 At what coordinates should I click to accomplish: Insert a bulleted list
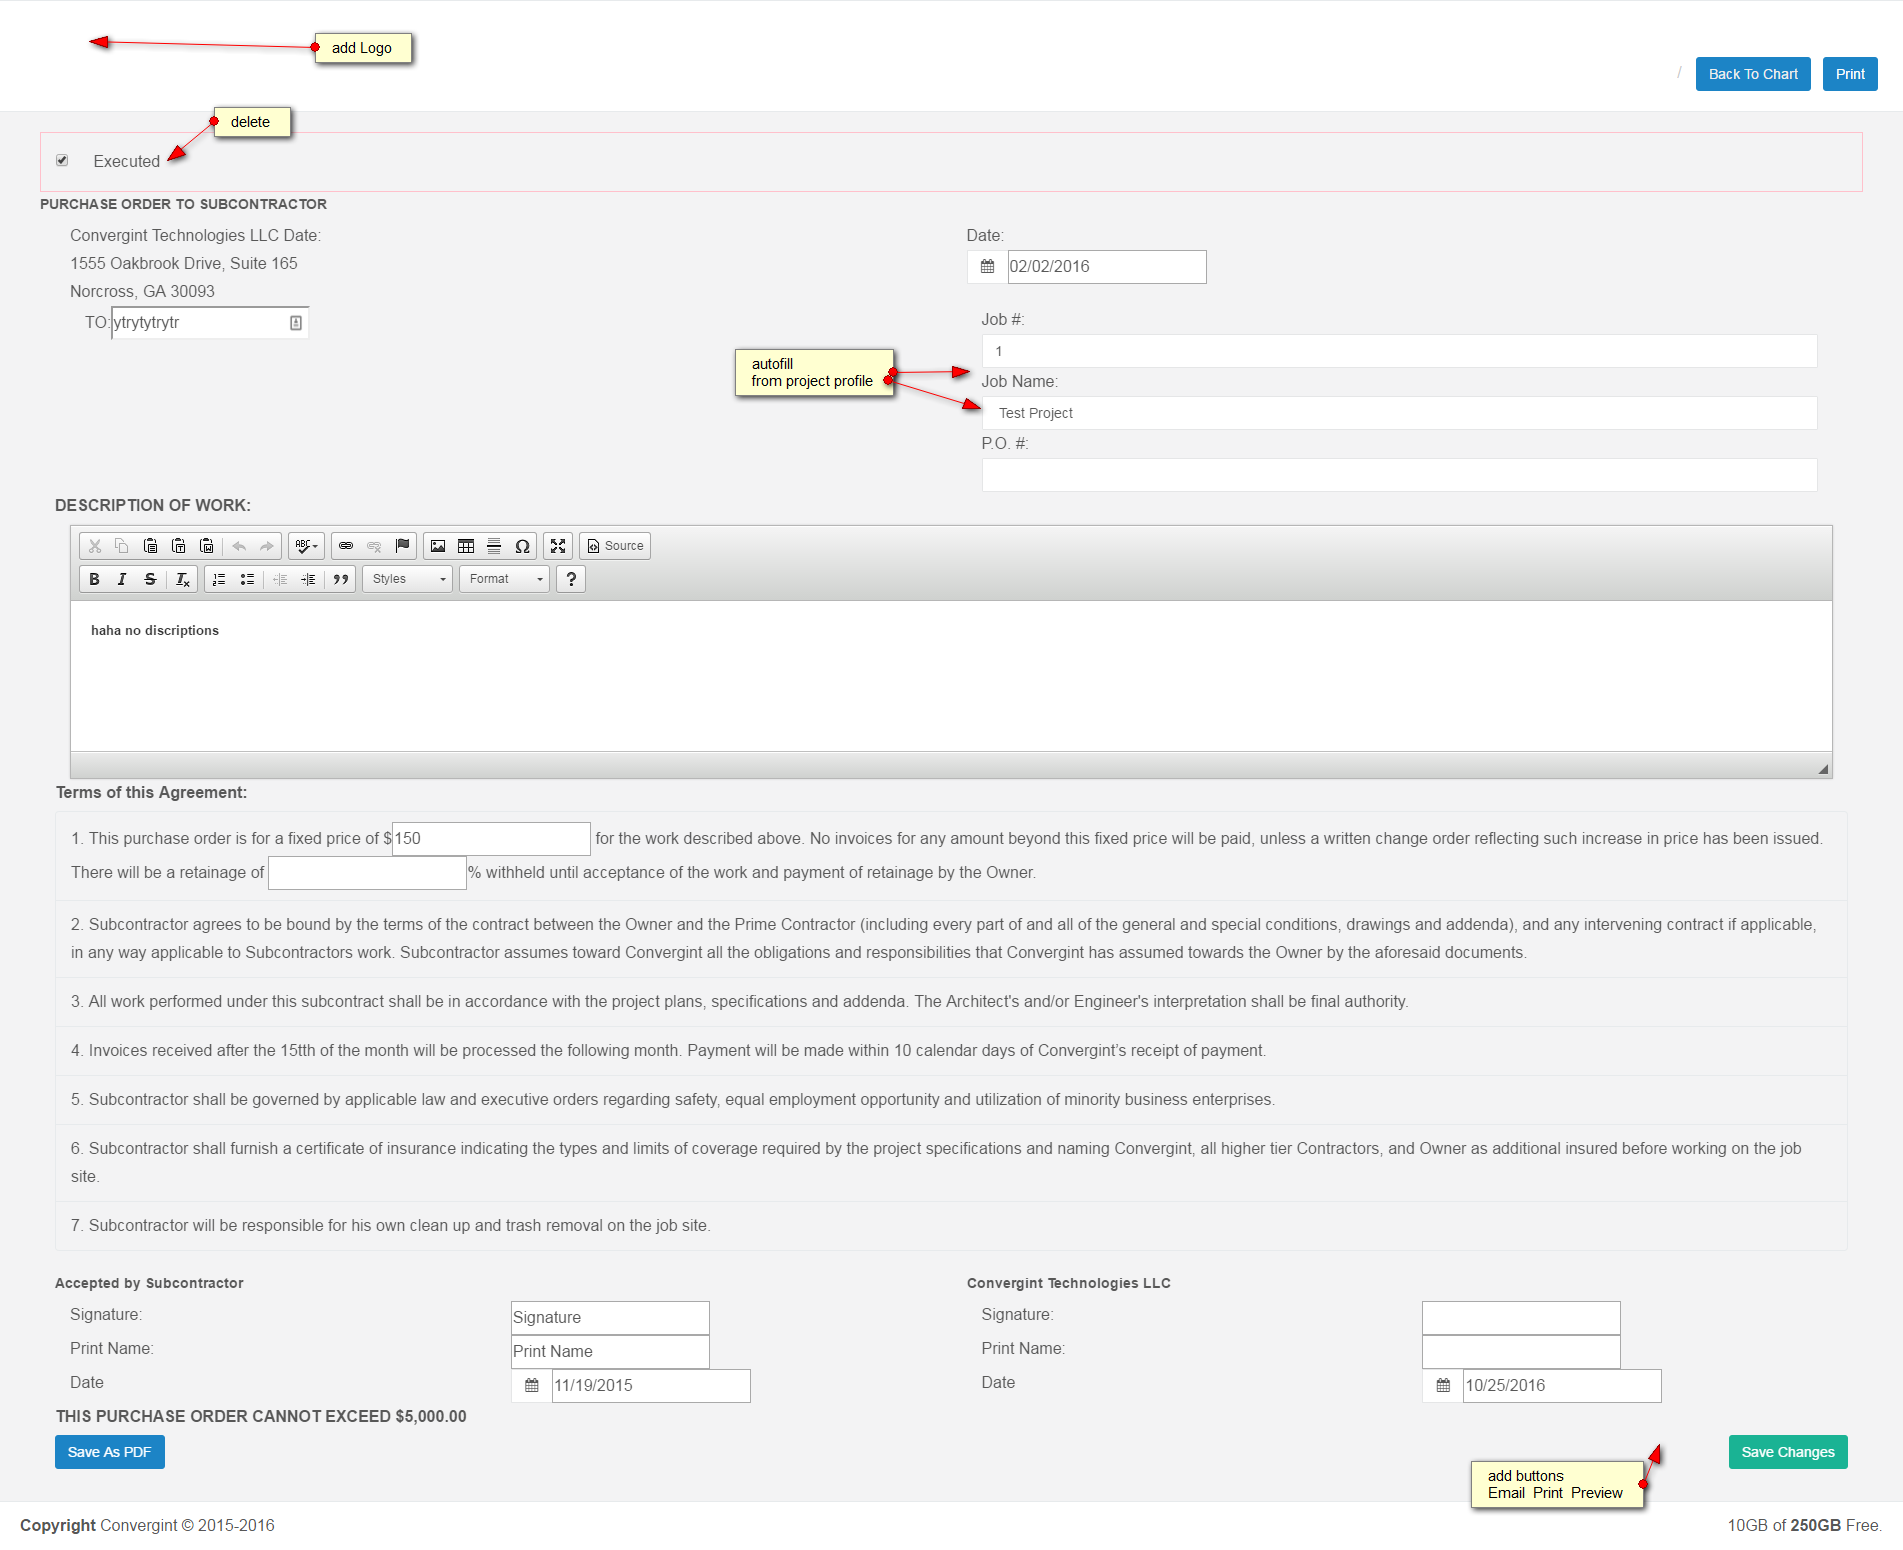click(x=247, y=579)
